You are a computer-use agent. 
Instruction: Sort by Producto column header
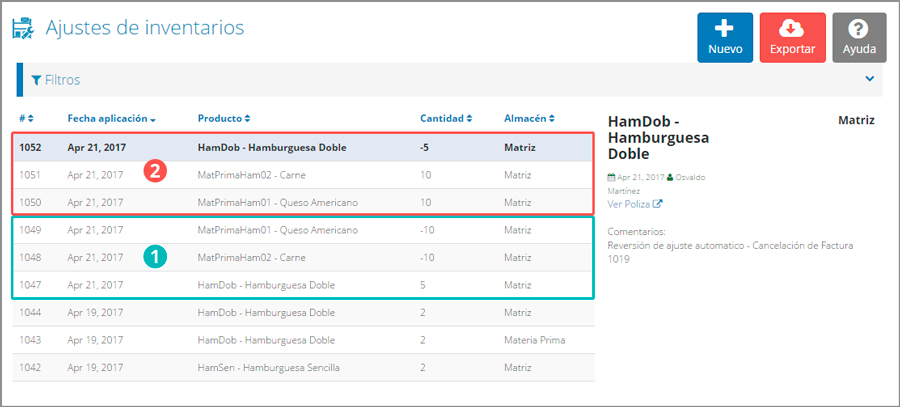pos(224,118)
